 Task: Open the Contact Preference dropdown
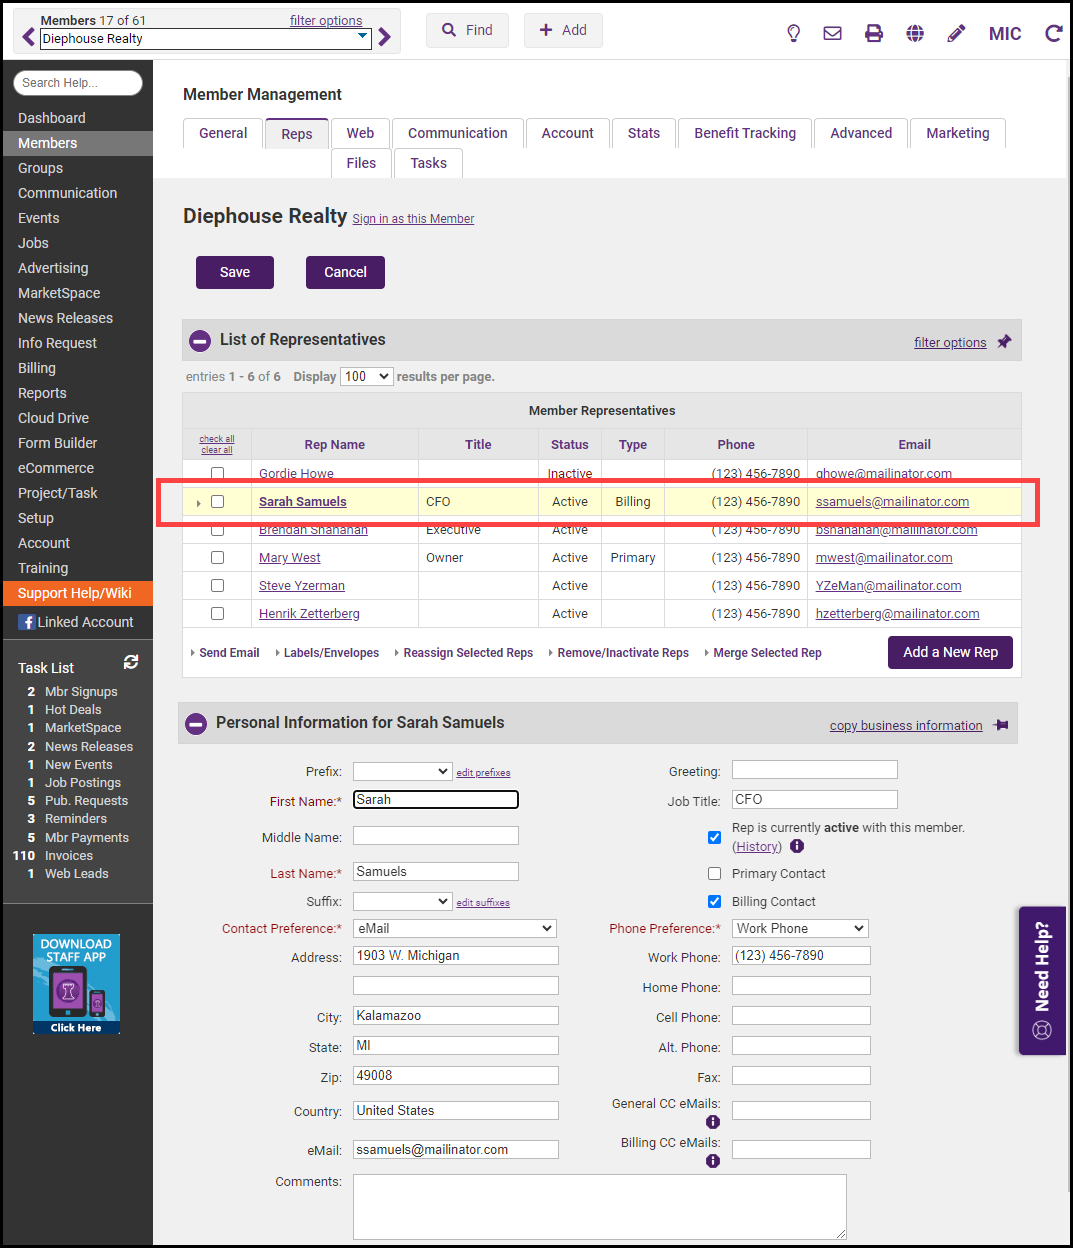point(455,928)
